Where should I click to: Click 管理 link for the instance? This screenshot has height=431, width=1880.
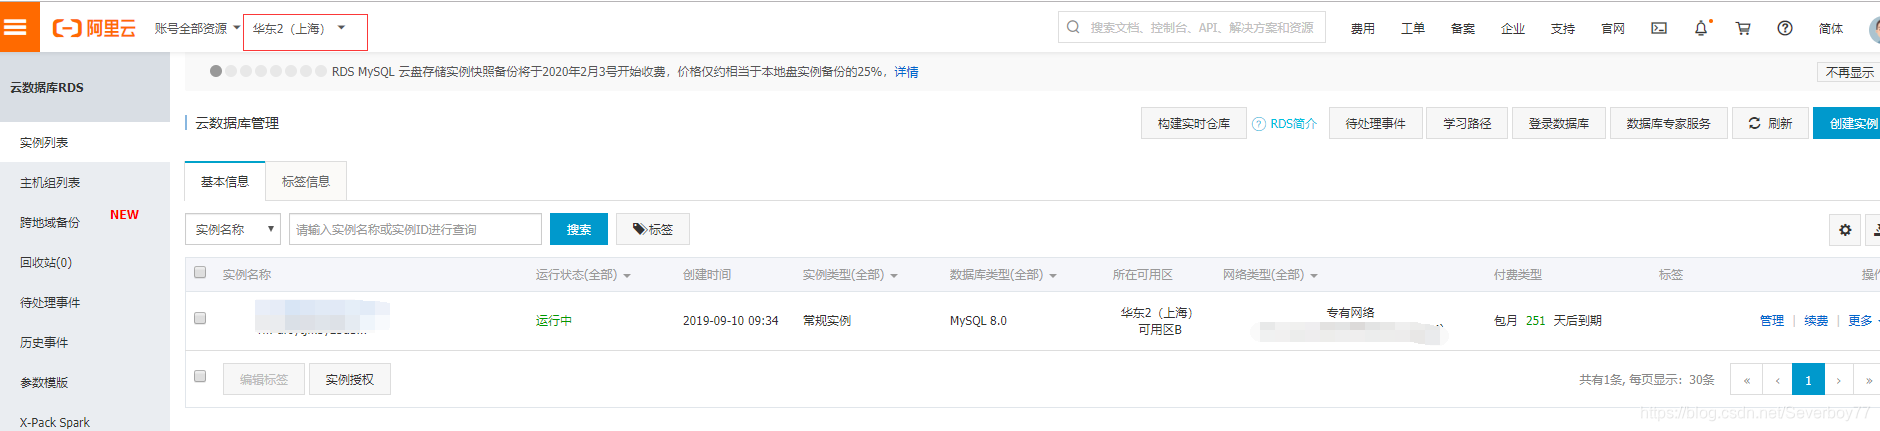click(x=1772, y=321)
